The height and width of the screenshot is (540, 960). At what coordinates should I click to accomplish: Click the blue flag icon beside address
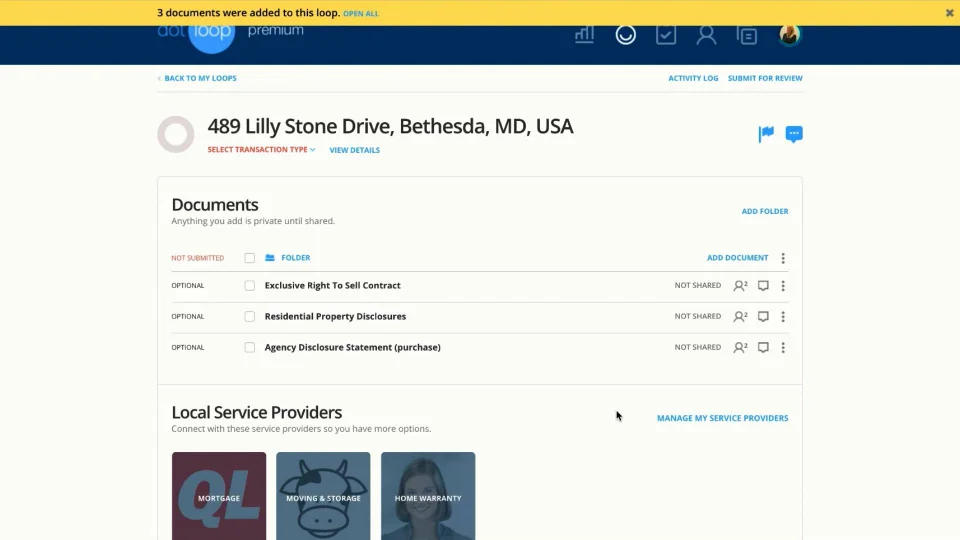click(766, 134)
